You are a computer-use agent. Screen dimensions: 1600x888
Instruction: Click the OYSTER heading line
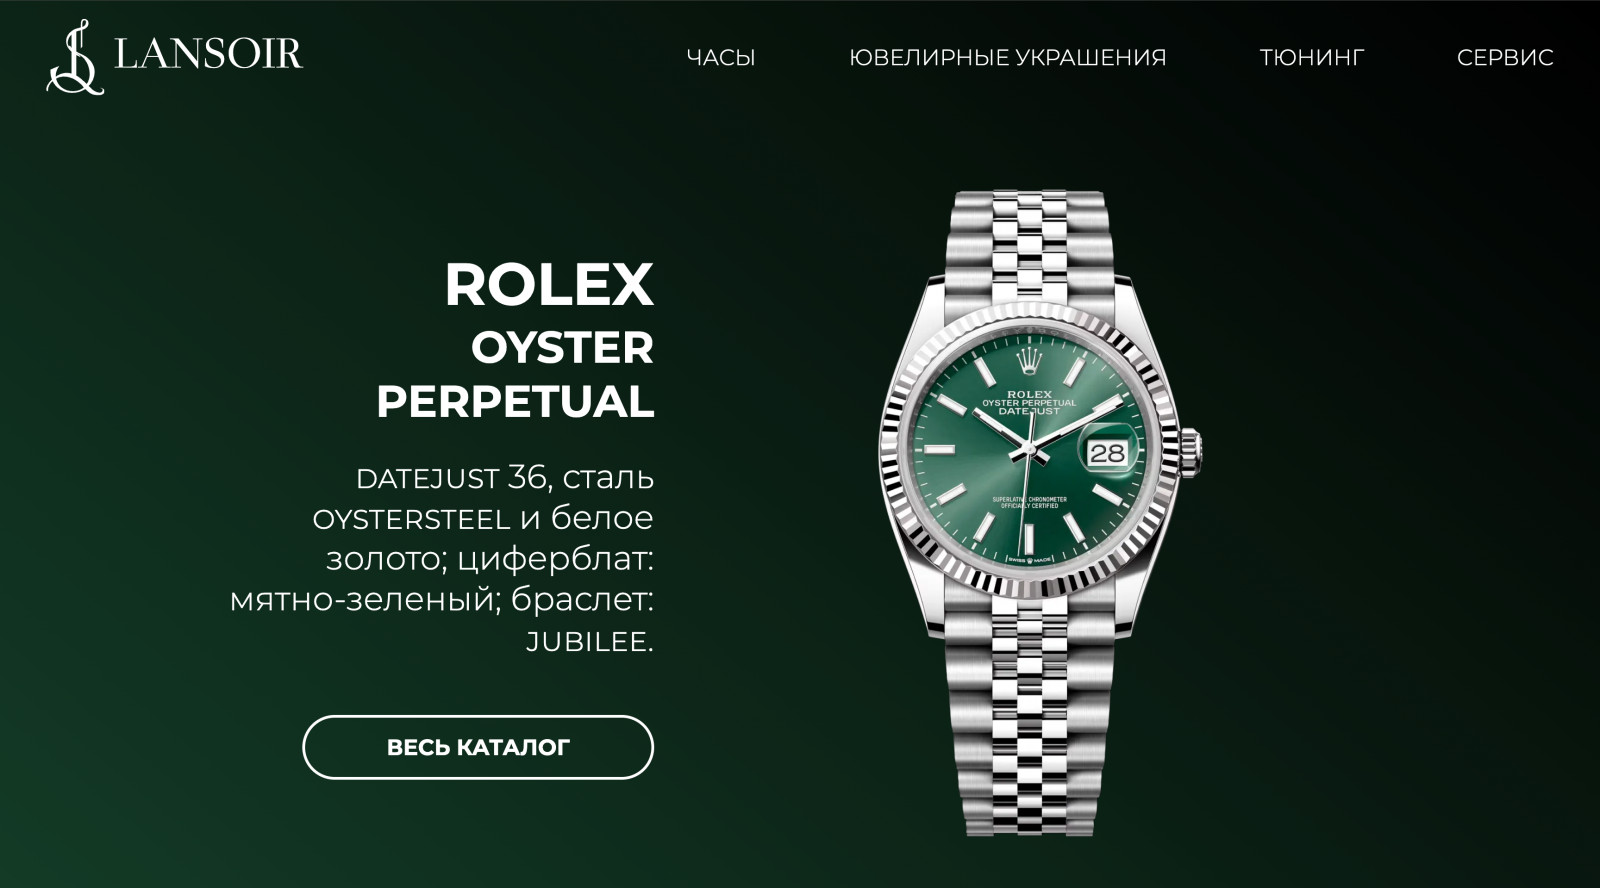(x=562, y=348)
